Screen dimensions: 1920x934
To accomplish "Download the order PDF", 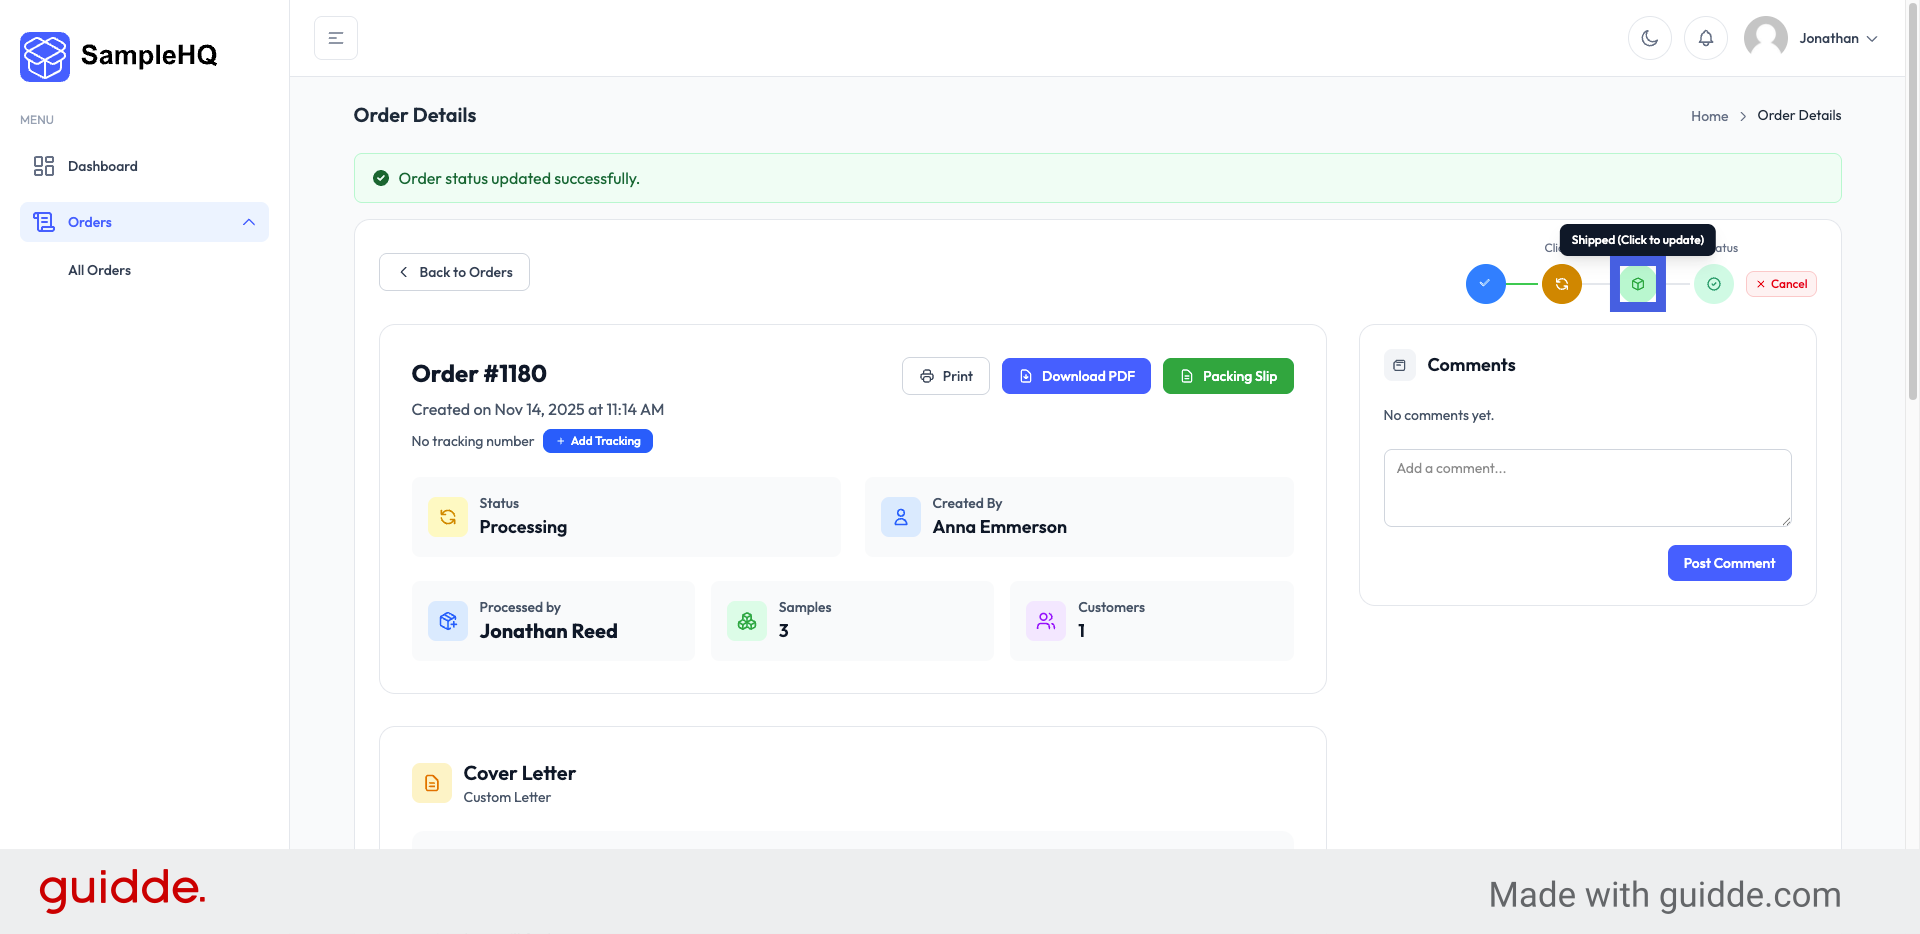I will point(1076,376).
